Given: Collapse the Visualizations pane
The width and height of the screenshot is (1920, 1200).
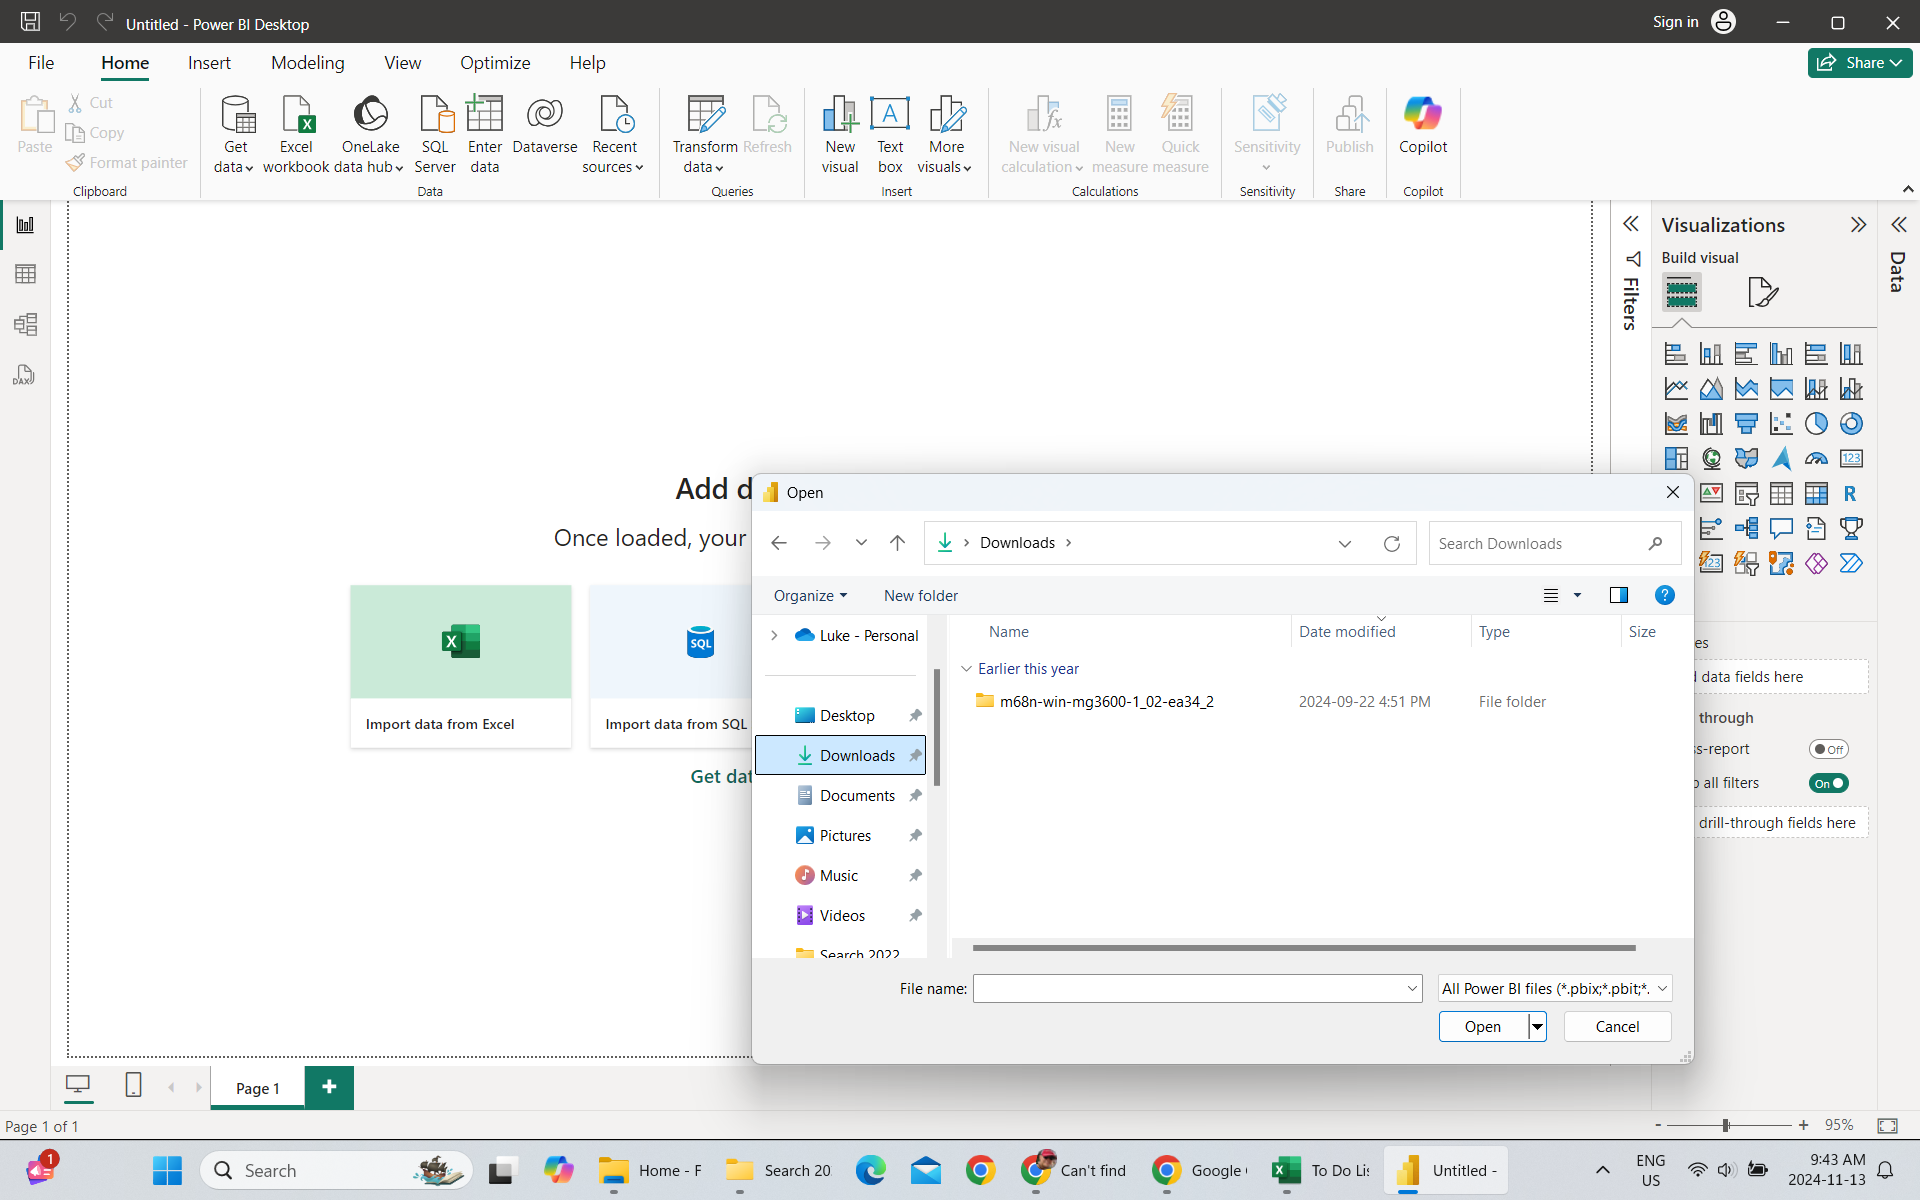Looking at the screenshot, I should pos(1858,225).
